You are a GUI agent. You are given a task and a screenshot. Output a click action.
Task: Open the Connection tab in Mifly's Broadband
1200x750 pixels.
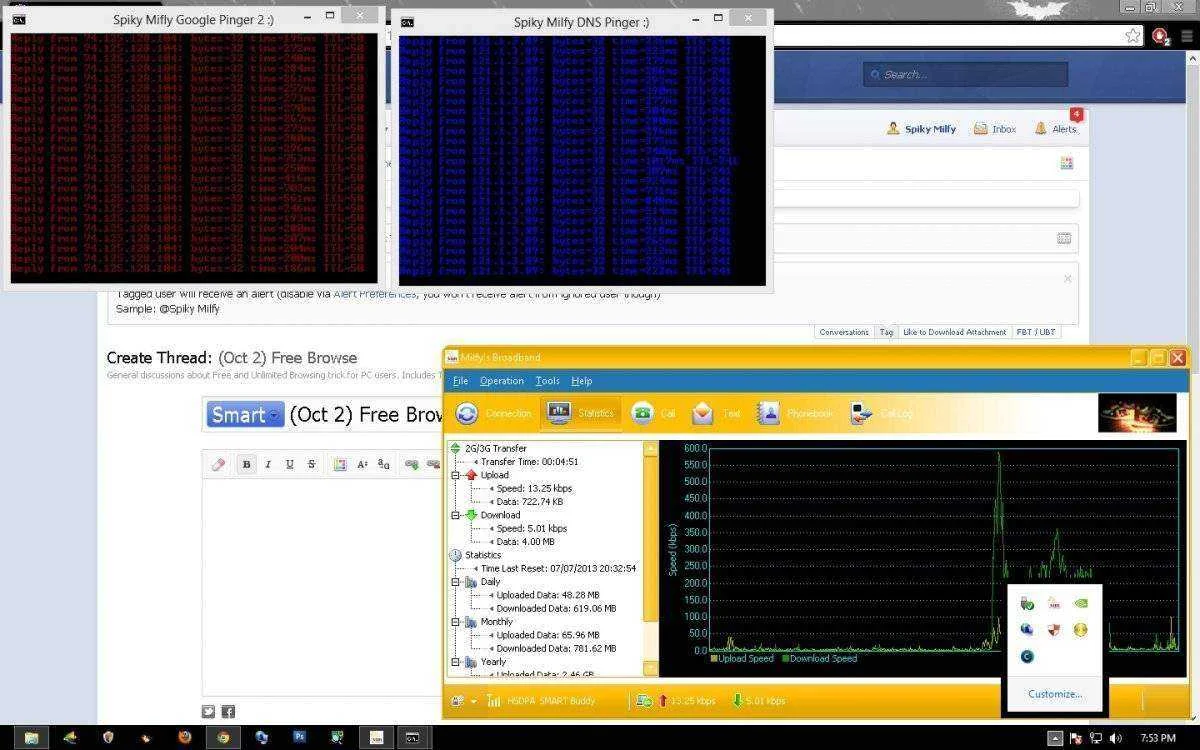point(494,413)
